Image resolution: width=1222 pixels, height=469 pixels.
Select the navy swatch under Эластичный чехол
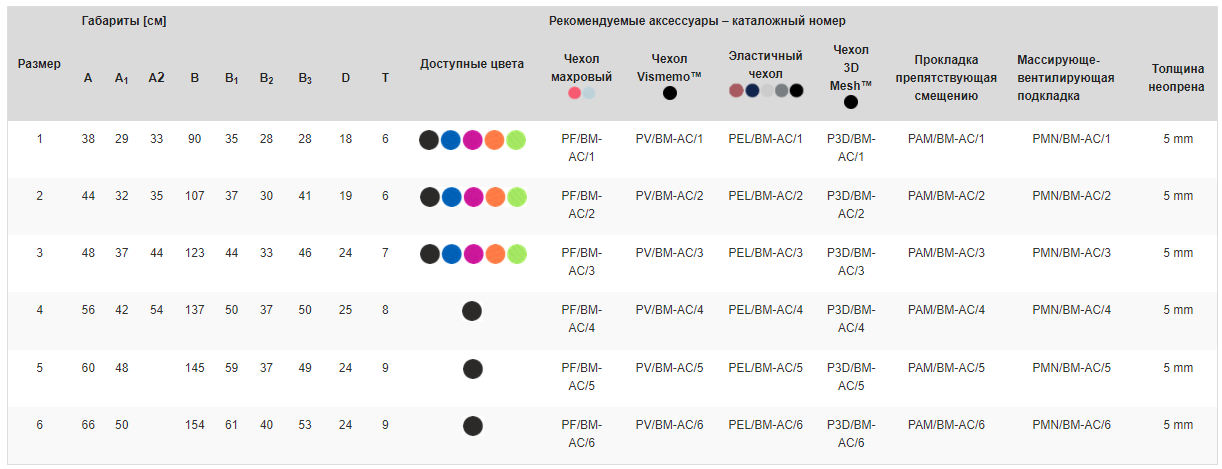coord(752,90)
